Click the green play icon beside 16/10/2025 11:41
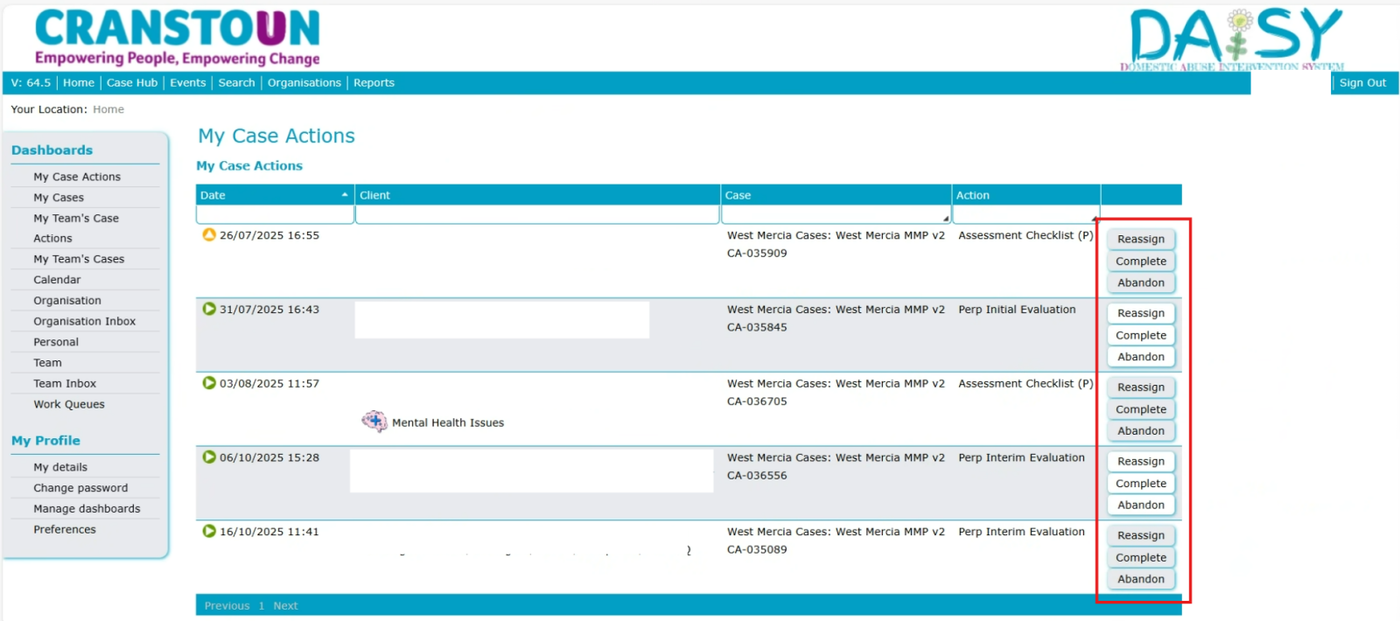This screenshot has width=1400, height=621. 209,531
